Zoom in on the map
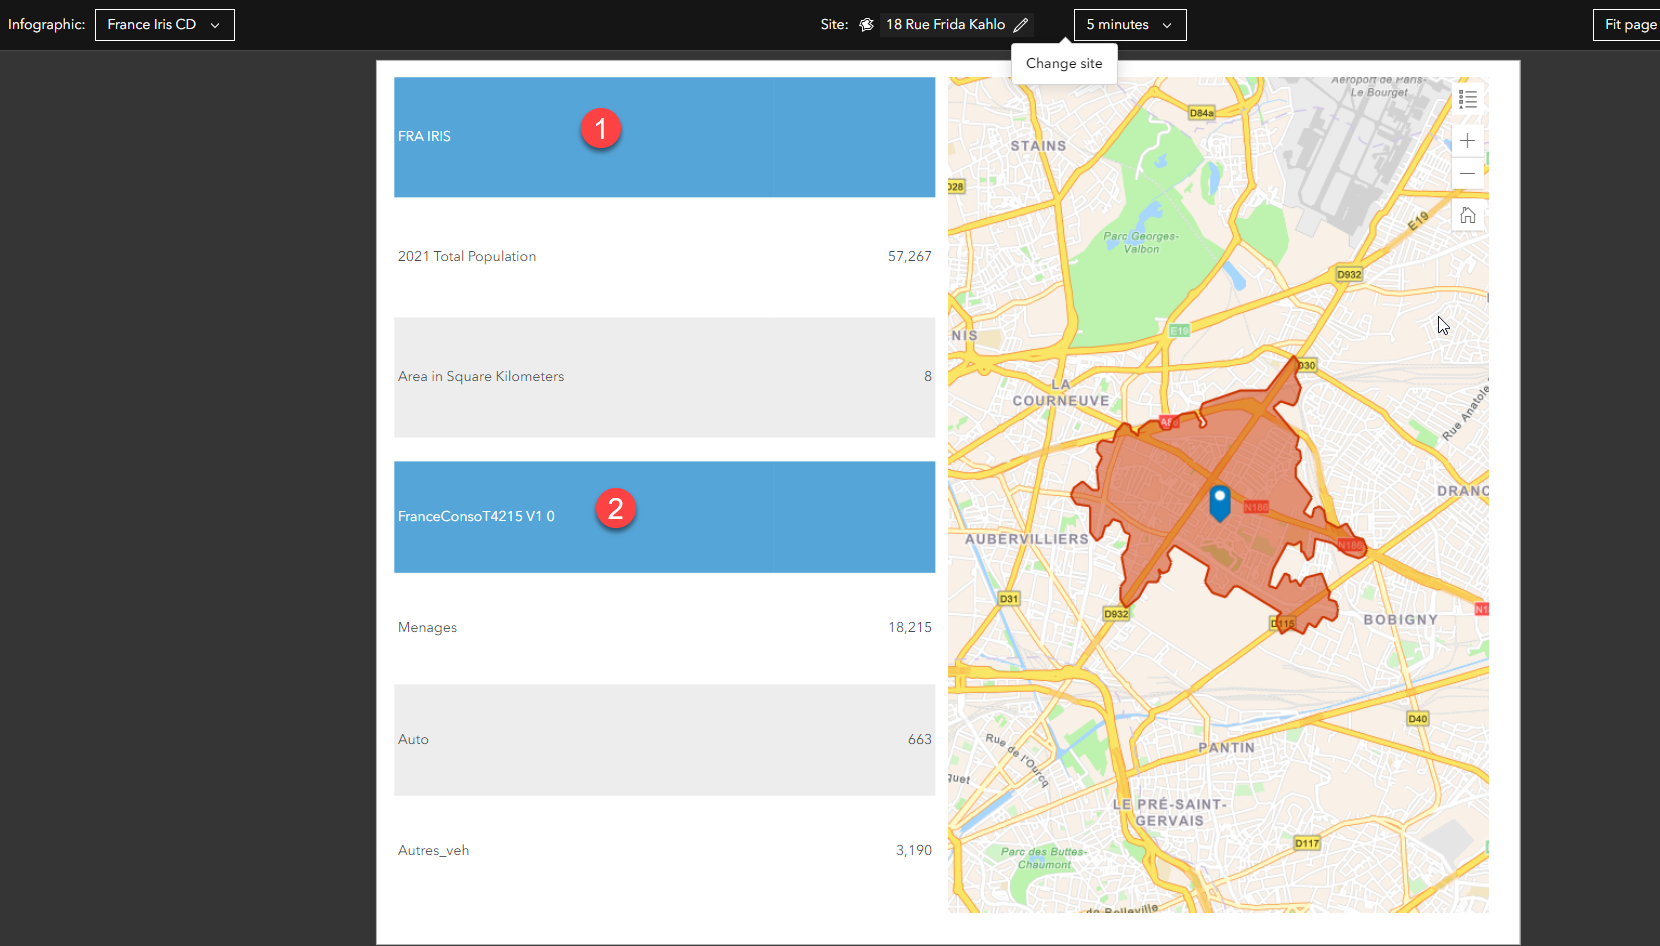Viewport: 1660px width, 946px height. [1468, 141]
